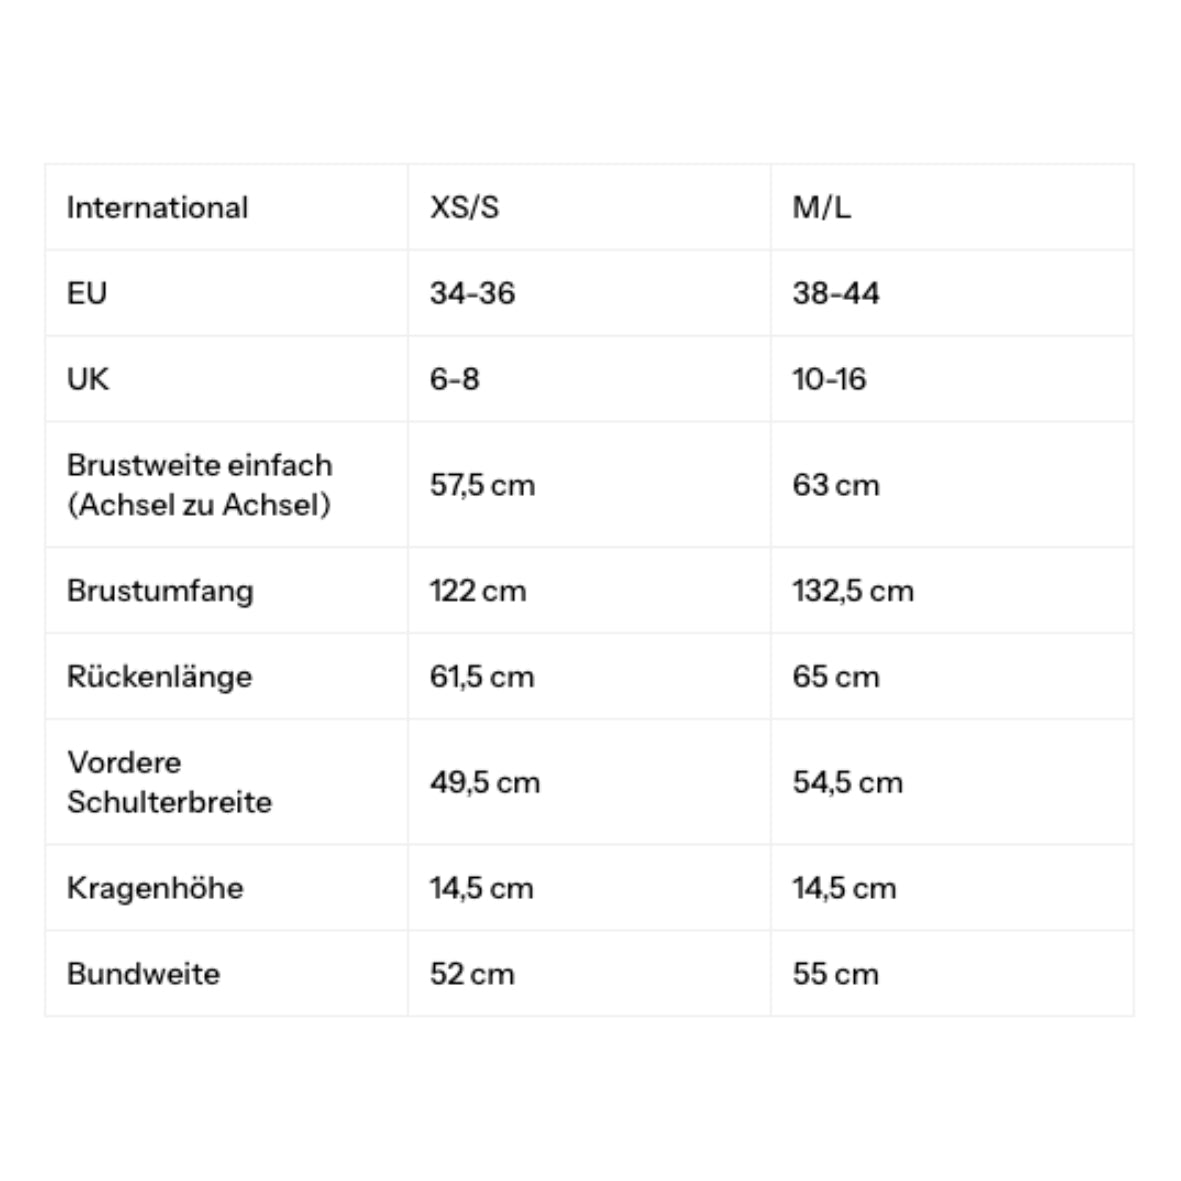The image size is (1181, 1181).
Task: Click the 57,5 cm chest width value
Action: point(482,485)
